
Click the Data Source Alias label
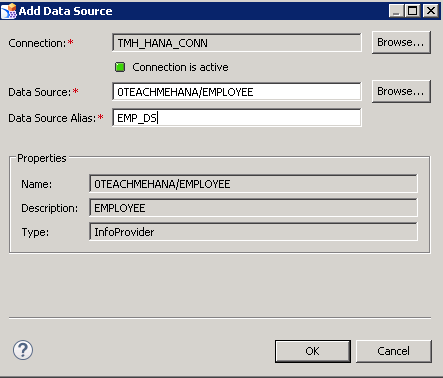click(52, 118)
